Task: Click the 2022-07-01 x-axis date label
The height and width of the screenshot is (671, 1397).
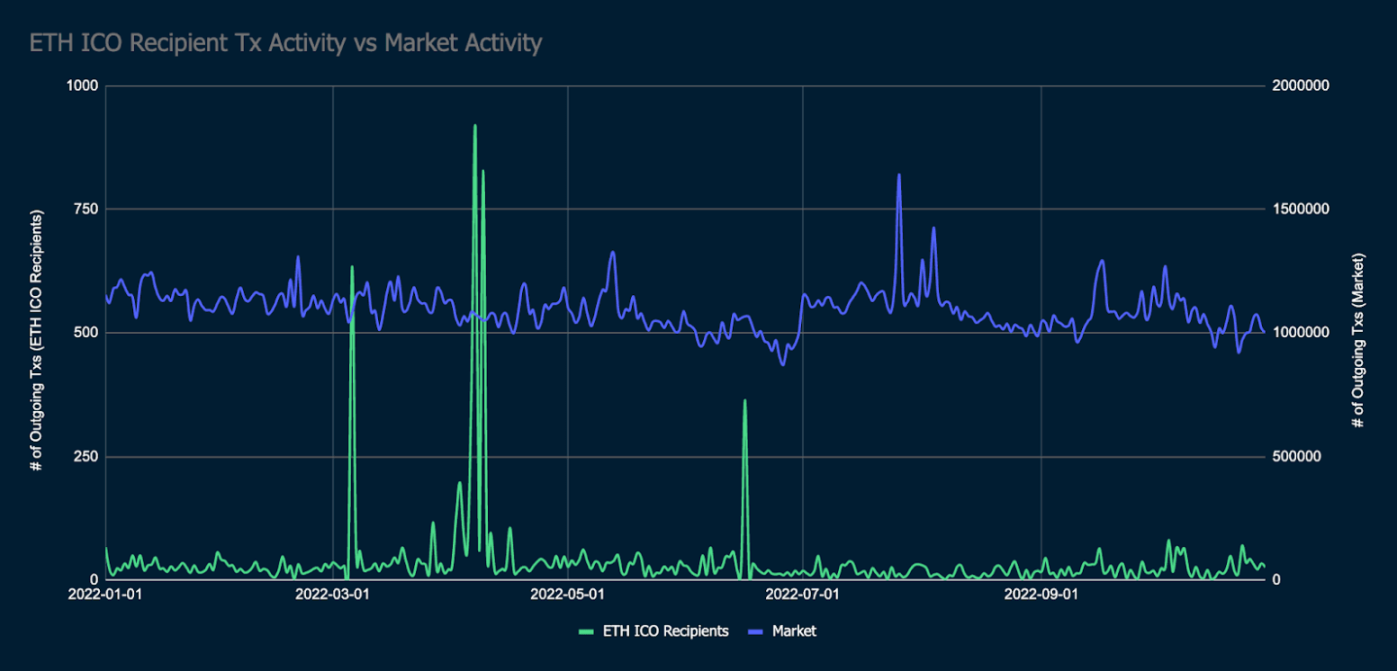Action: tap(804, 595)
